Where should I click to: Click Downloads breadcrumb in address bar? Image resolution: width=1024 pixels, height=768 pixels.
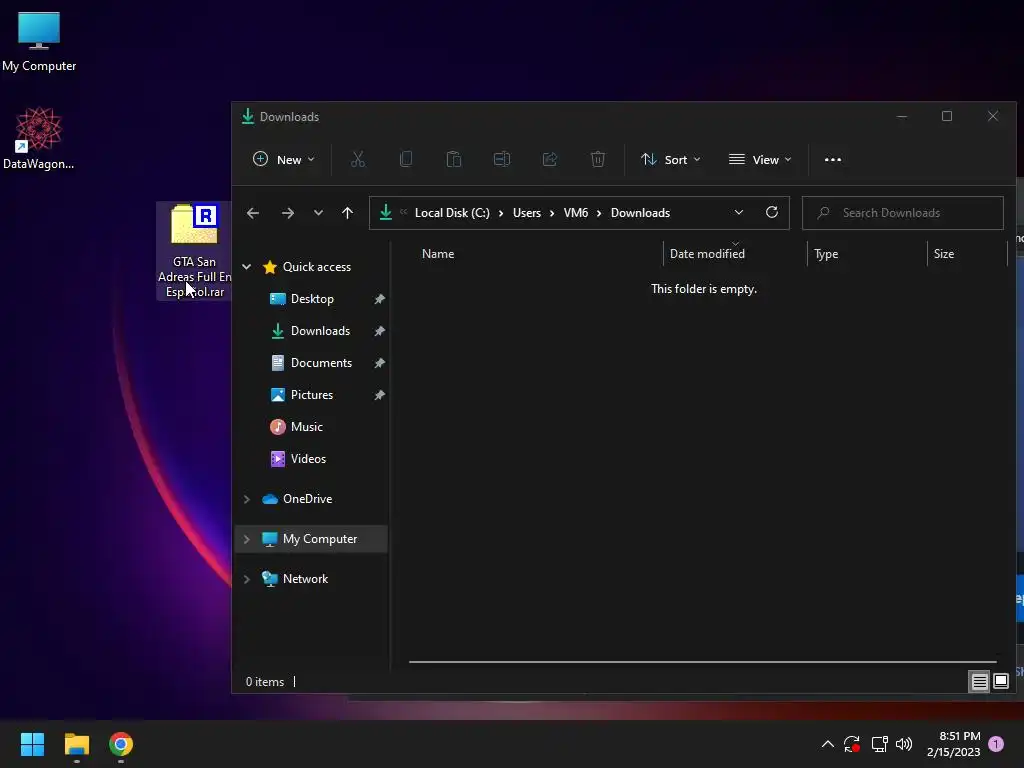640,213
